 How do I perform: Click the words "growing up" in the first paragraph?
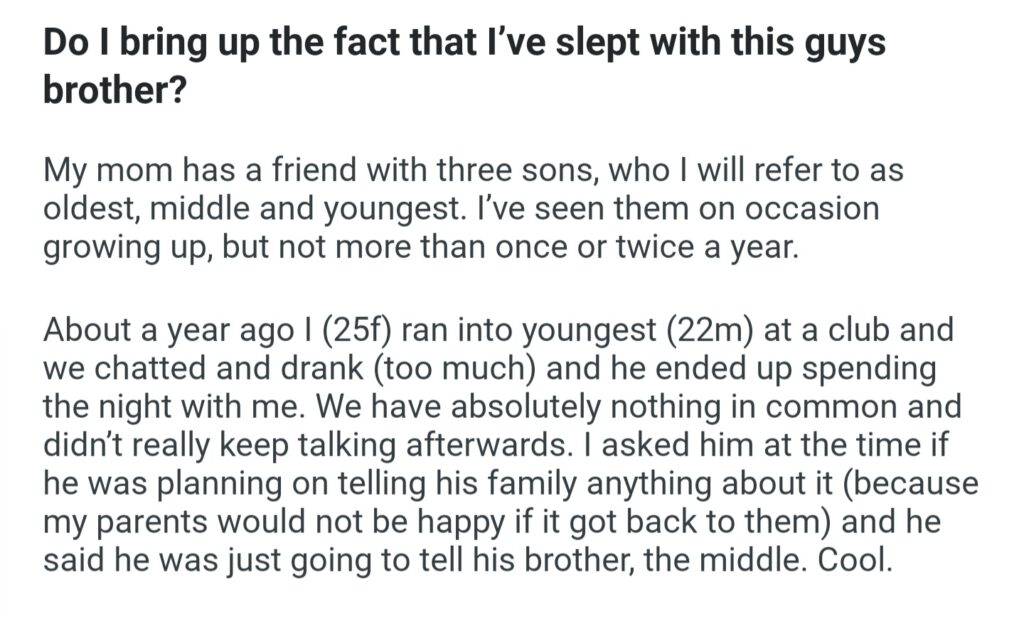click(x=130, y=247)
